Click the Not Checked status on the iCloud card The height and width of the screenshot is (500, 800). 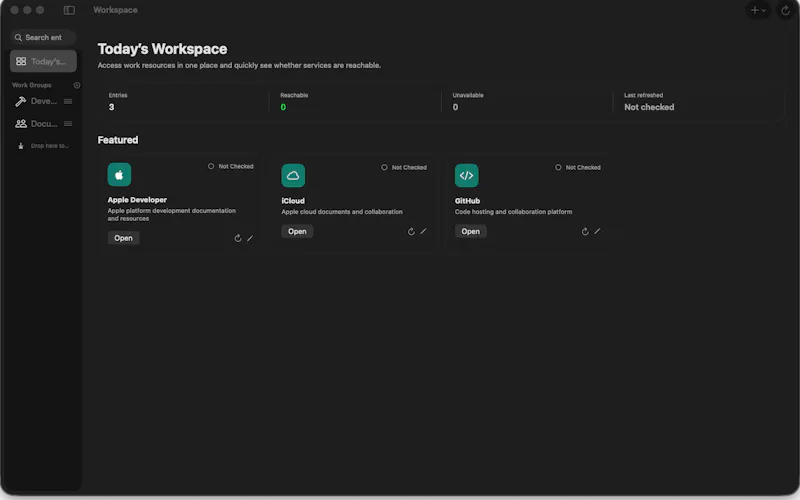coord(404,167)
